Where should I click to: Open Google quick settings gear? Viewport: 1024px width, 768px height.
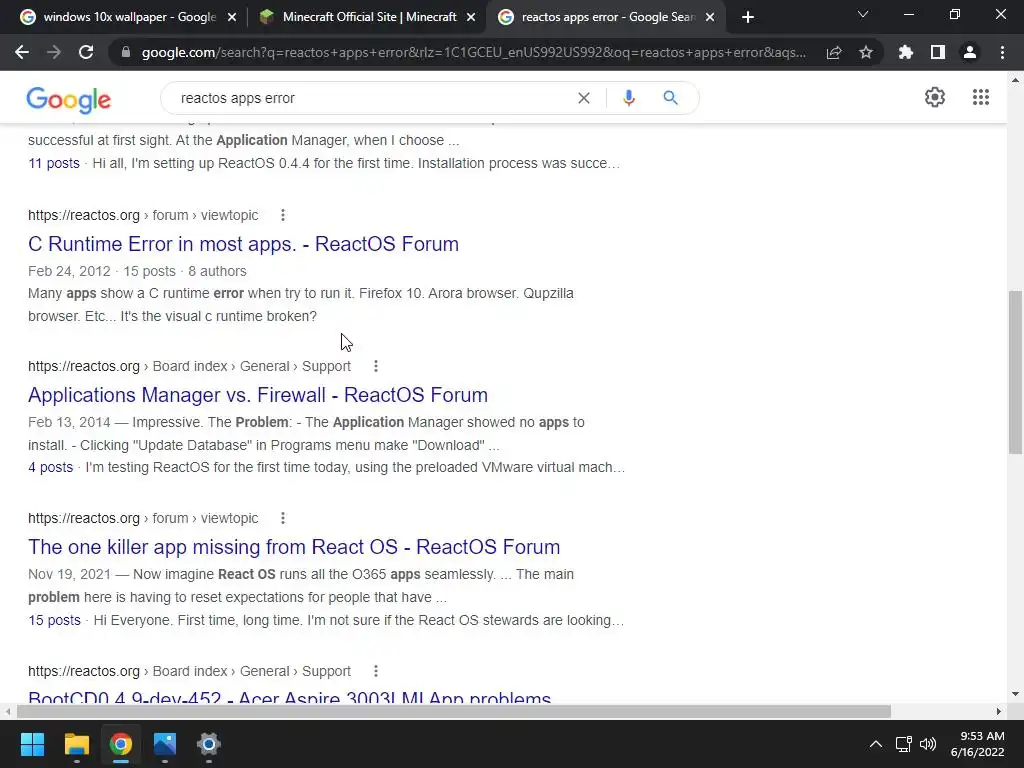coord(935,97)
